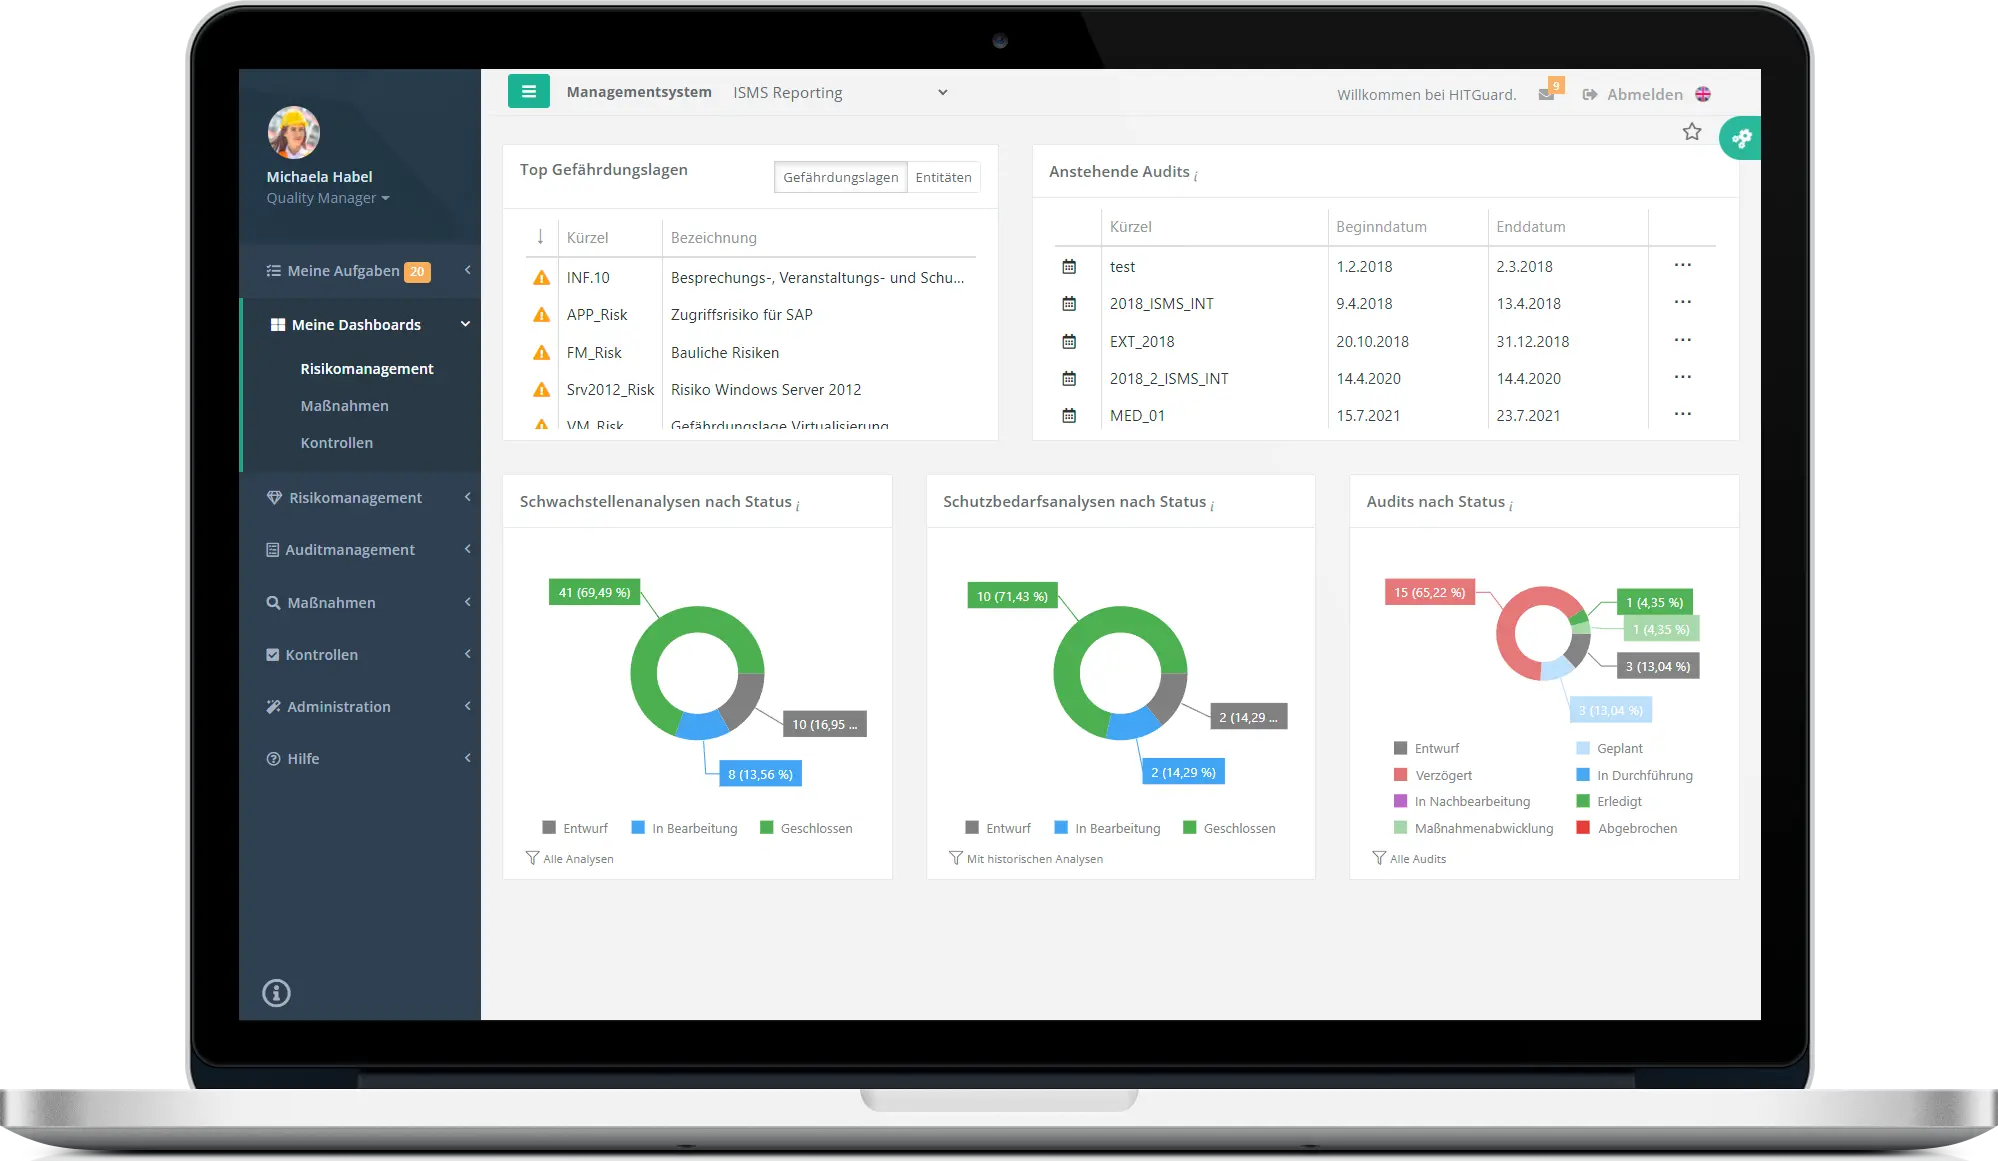Mark dashboard as favorite with the star icon

point(1692,131)
